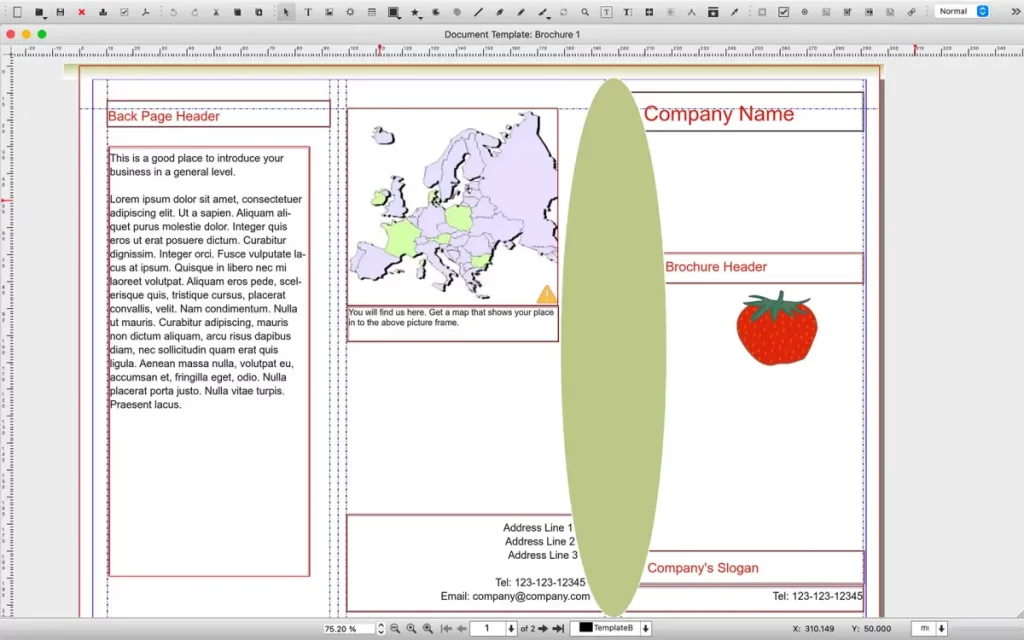The height and width of the screenshot is (640, 1024).
Task: Click the Save as PDF icon
Action: pyautogui.click(x=145, y=12)
